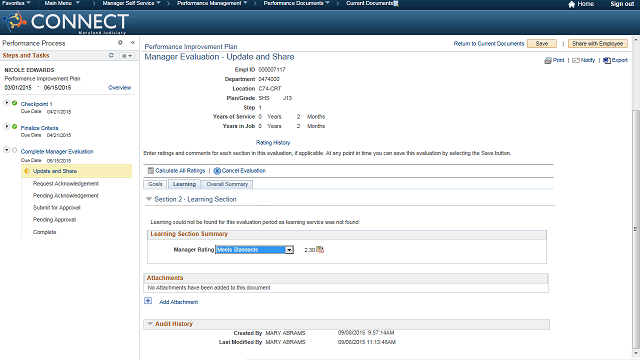Click the Current Documents breadcrumb
Viewport: 640px width, 360px height.
[x=369, y=3]
